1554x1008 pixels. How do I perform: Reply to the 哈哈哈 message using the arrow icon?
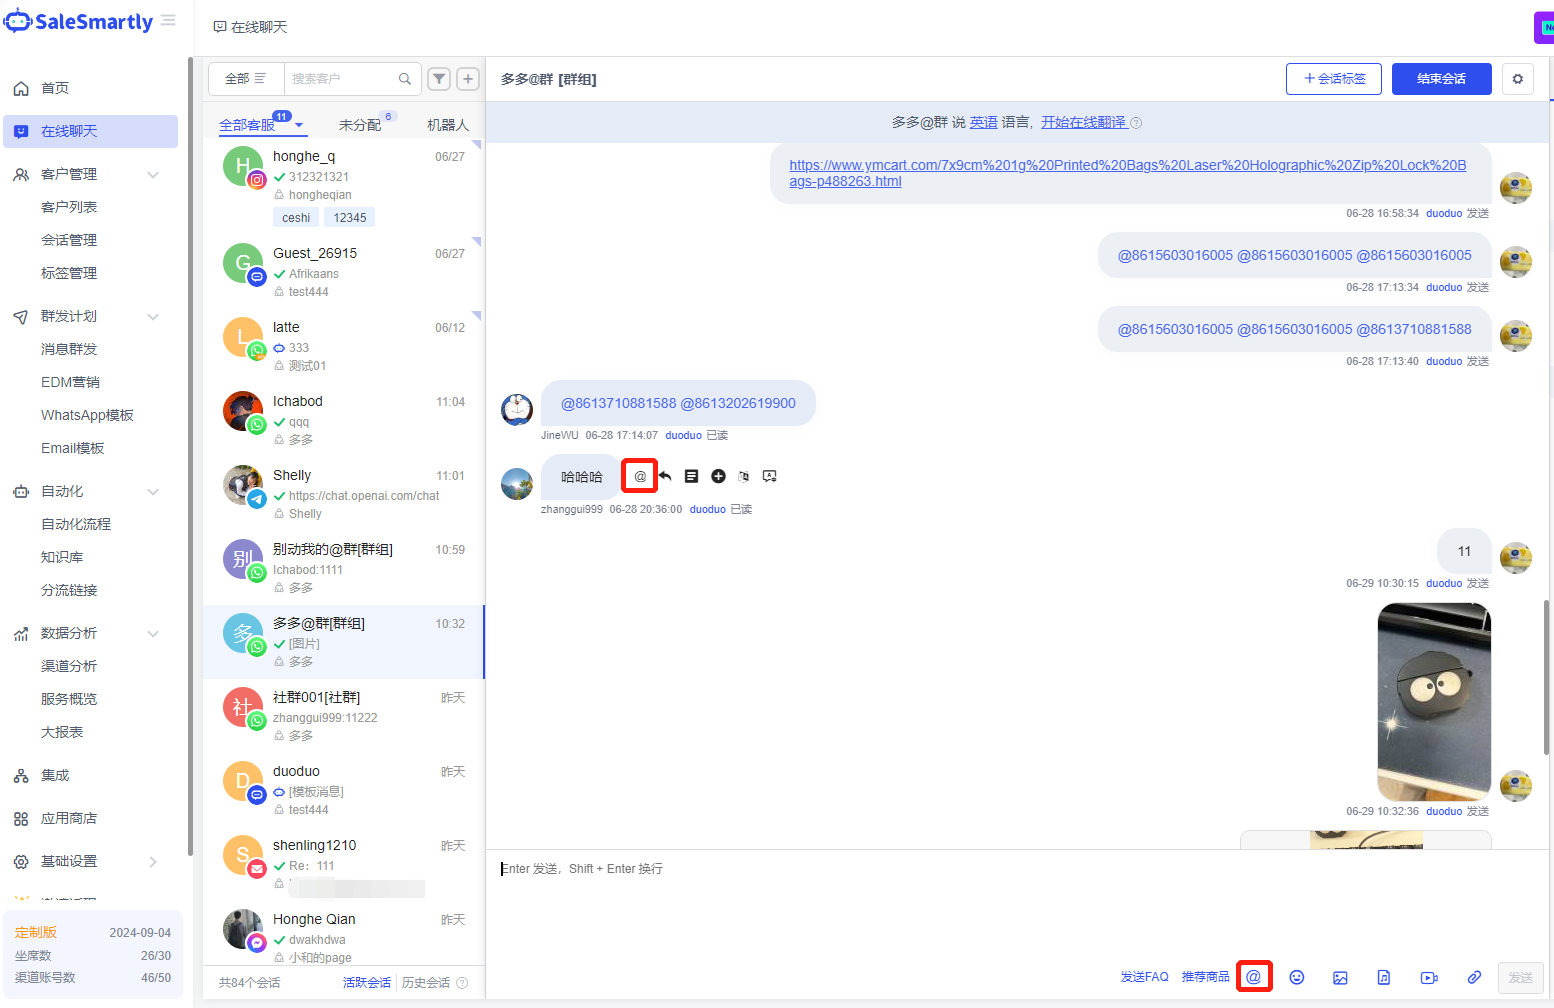(x=665, y=476)
